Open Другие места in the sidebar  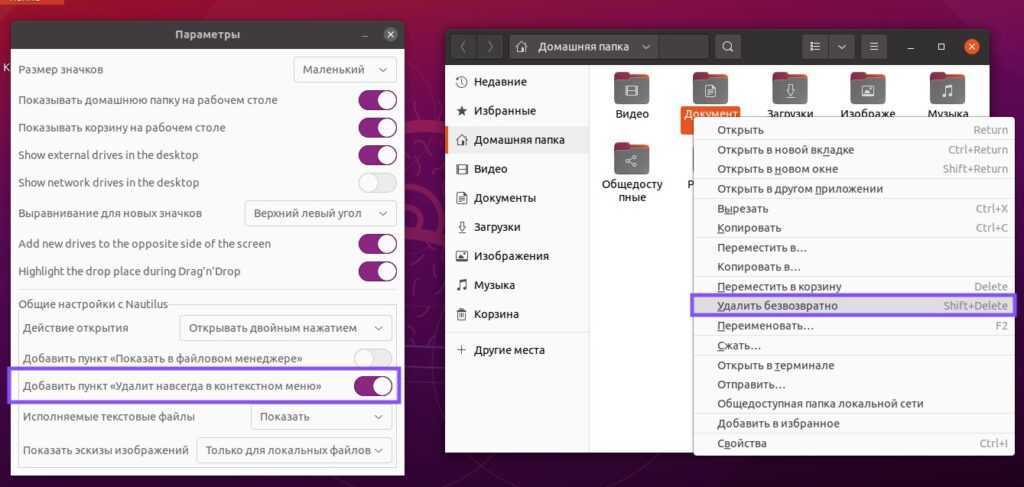point(517,350)
